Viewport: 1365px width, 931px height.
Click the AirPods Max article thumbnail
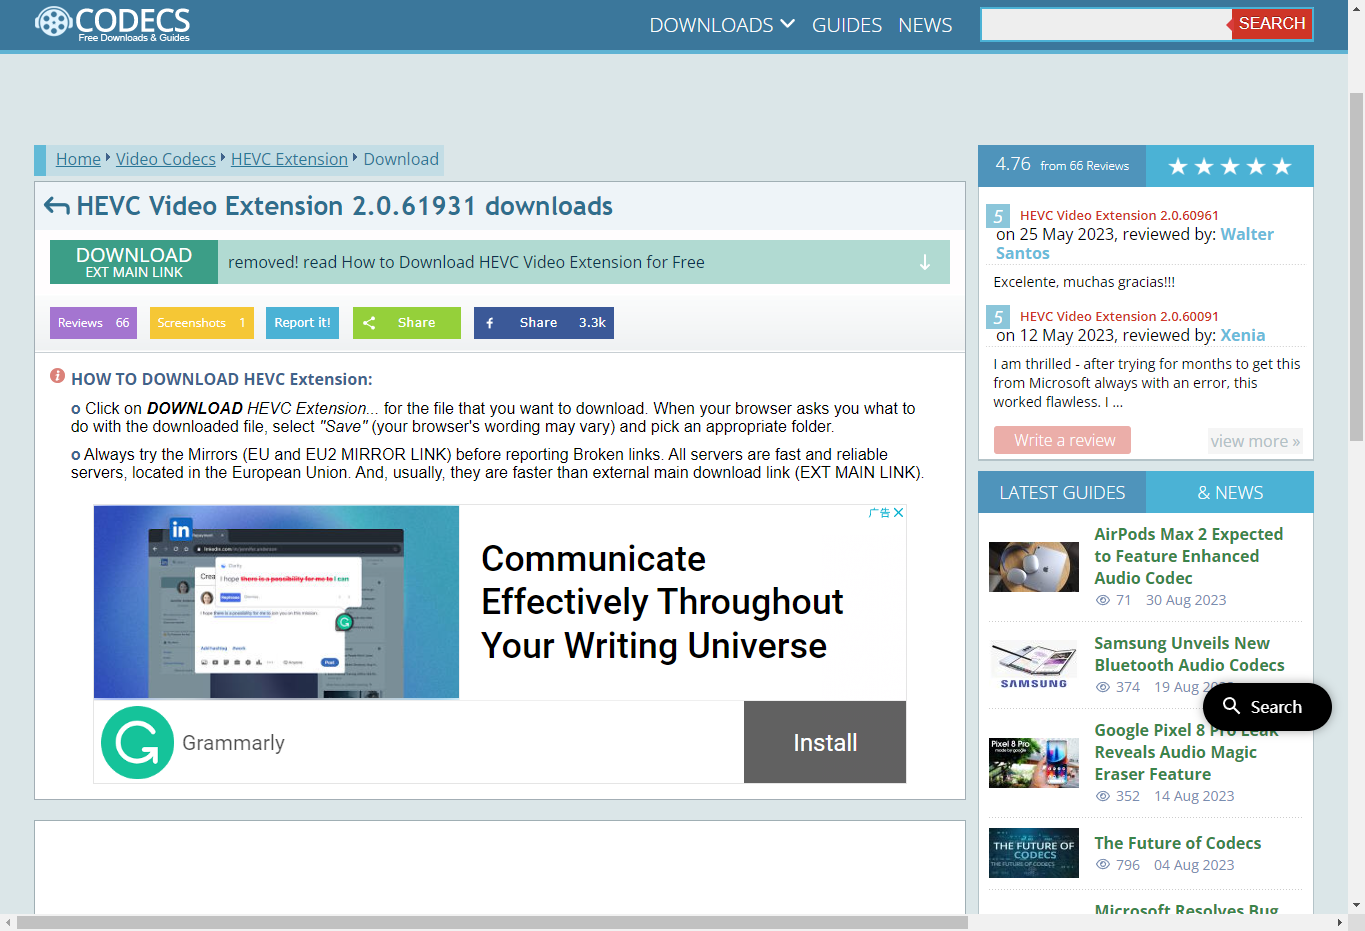(1034, 567)
